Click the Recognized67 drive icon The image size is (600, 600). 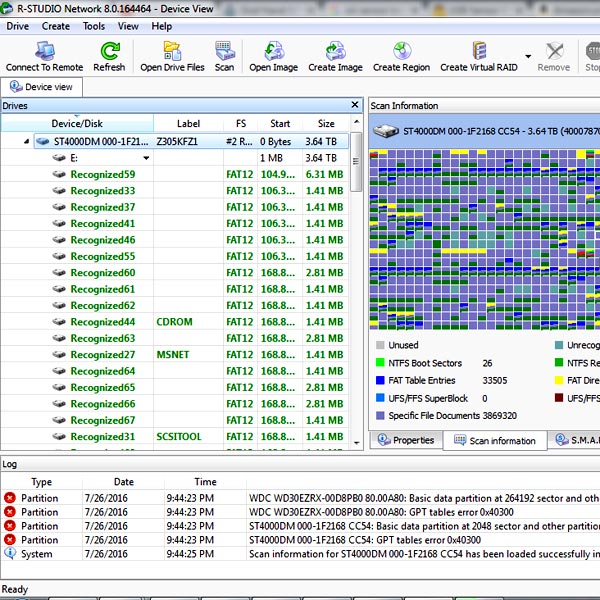click(x=59, y=420)
